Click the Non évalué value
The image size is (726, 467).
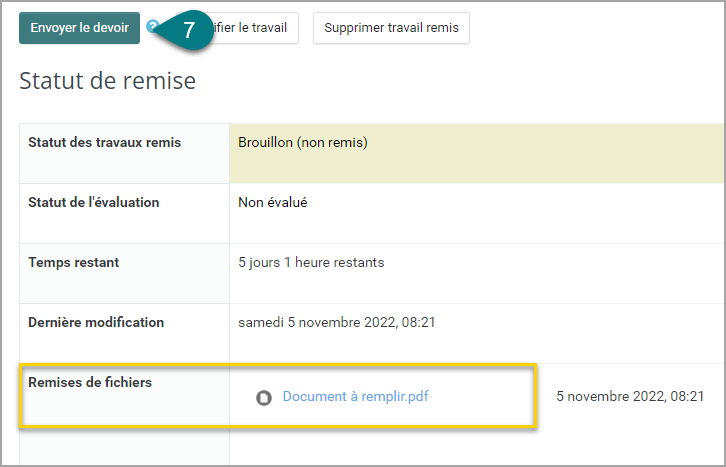coord(273,202)
